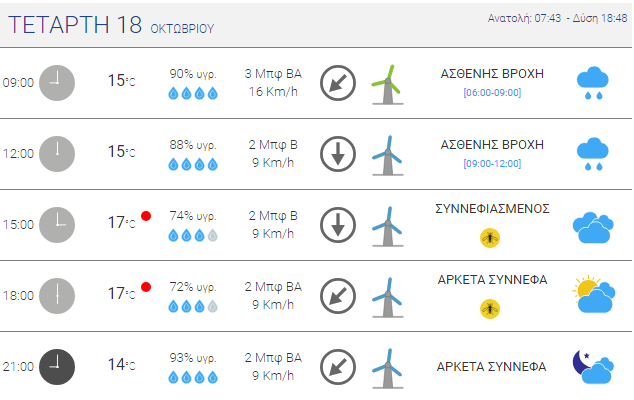Select the ΣΥΝΝΕΦΙΑΣΜΕΝΟΣ forecast label
The image size is (634, 400).
pyautogui.click(x=492, y=209)
